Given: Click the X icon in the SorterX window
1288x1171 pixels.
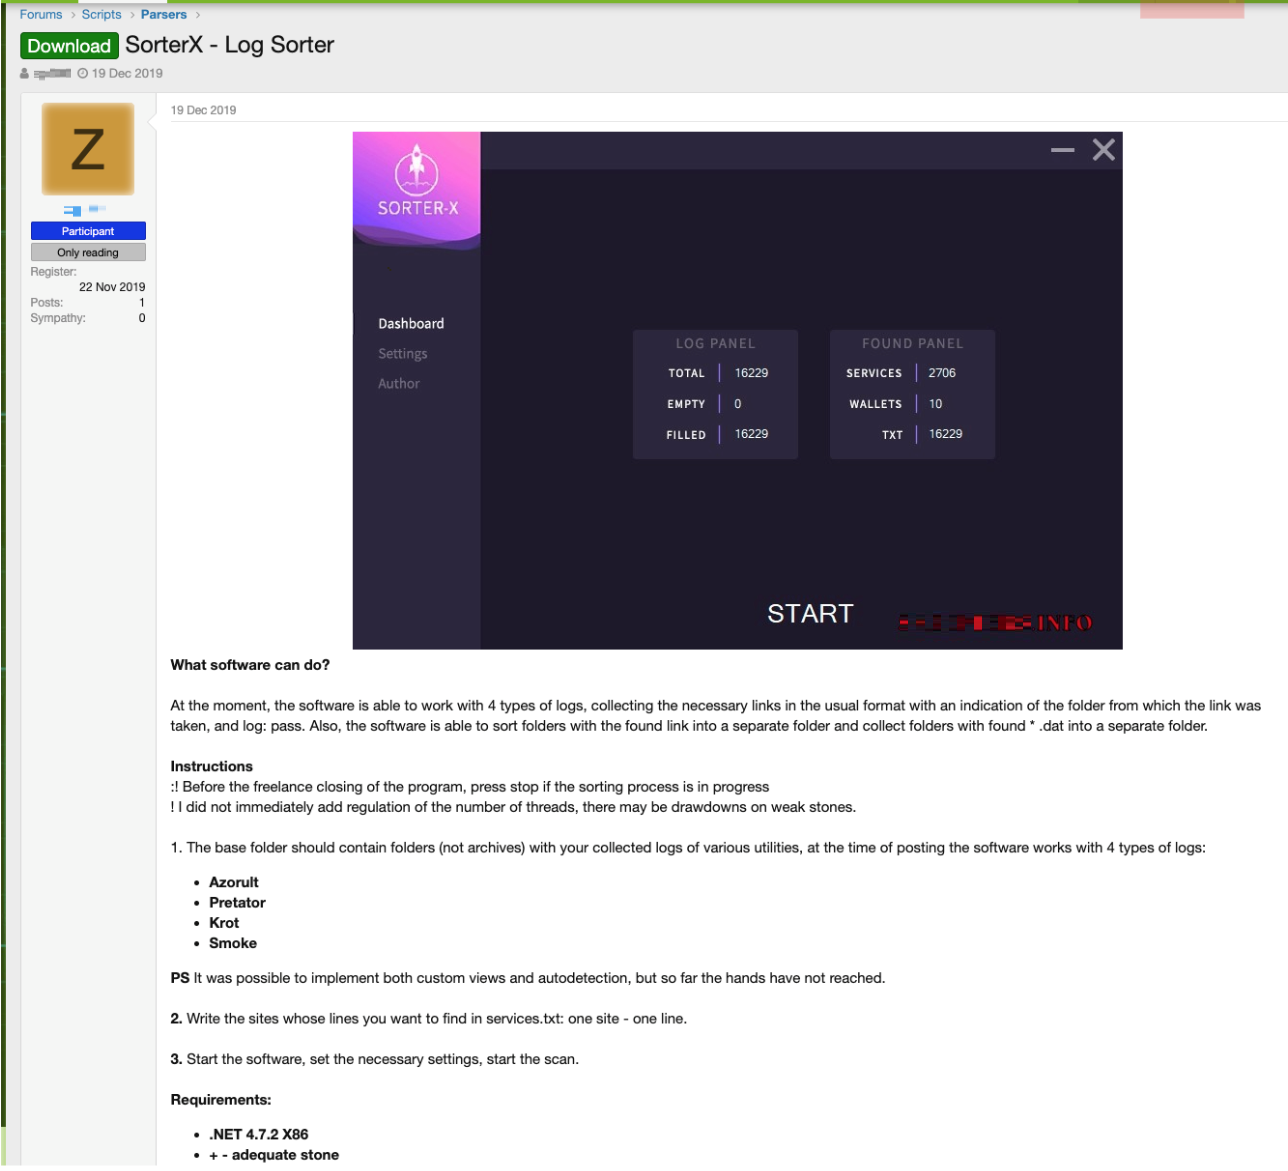Looking at the screenshot, I should 1103,150.
